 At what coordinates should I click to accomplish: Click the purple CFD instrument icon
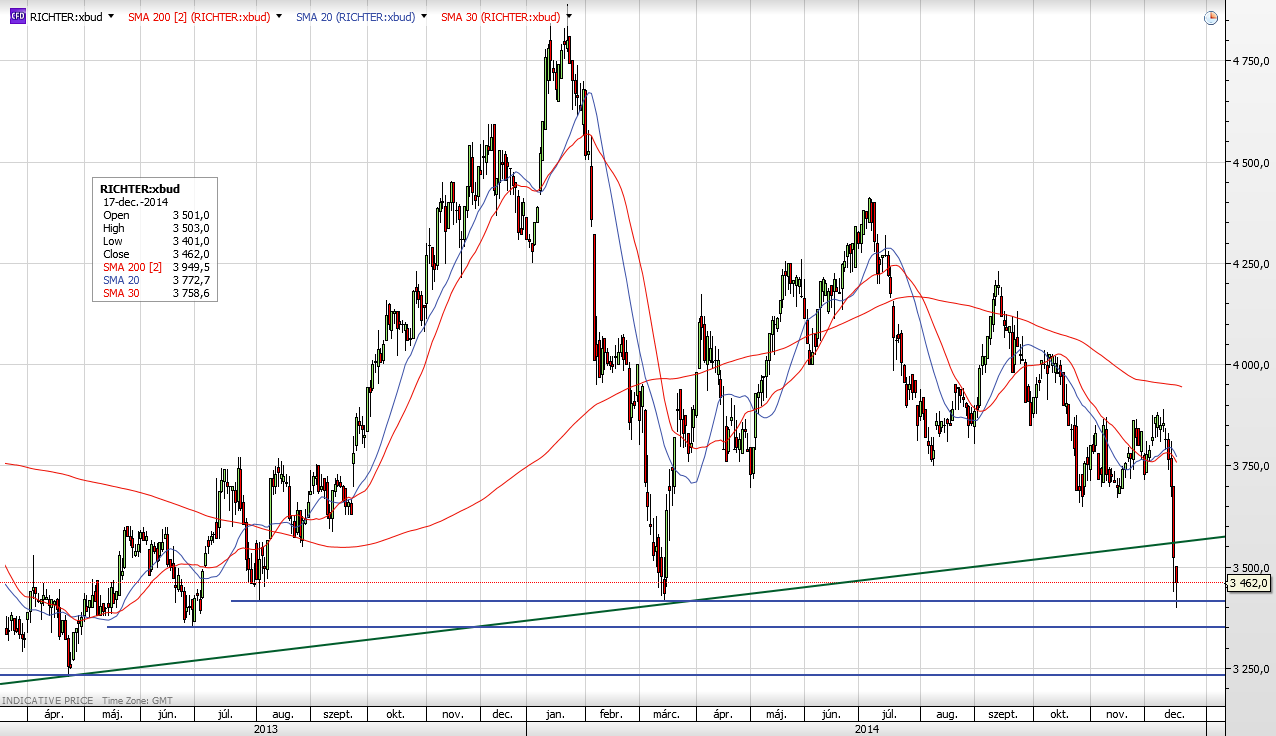click(x=17, y=17)
